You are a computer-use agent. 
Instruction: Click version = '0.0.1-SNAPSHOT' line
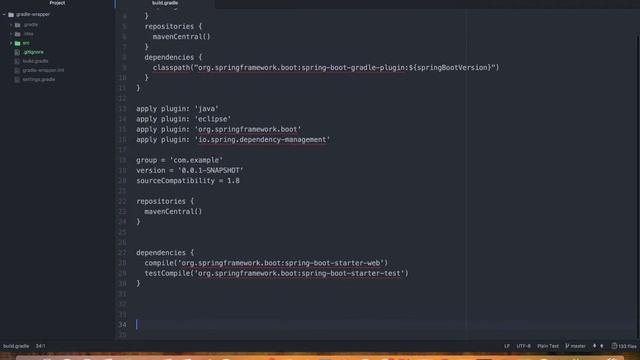tap(189, 170)
